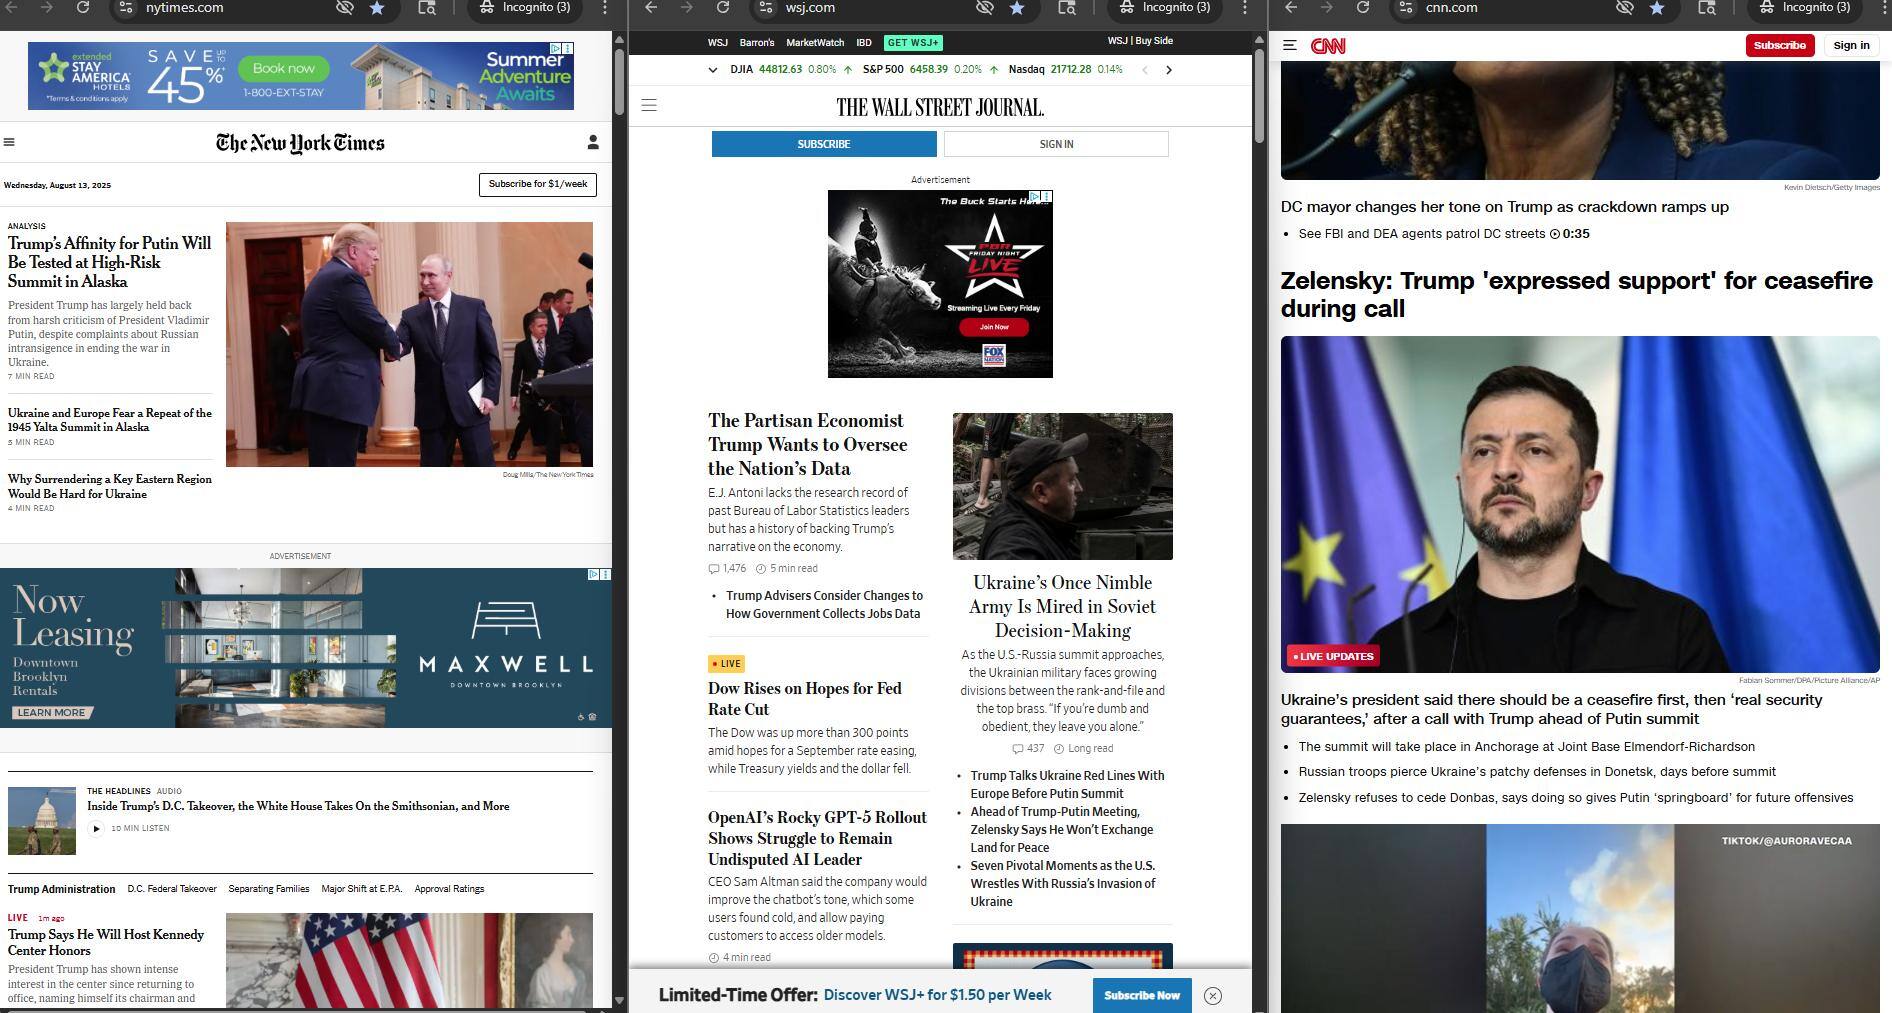Advance the market ticker with next arrow
The width and height of the screenshot is (1892, 1013).
[x=1168, y=70]
